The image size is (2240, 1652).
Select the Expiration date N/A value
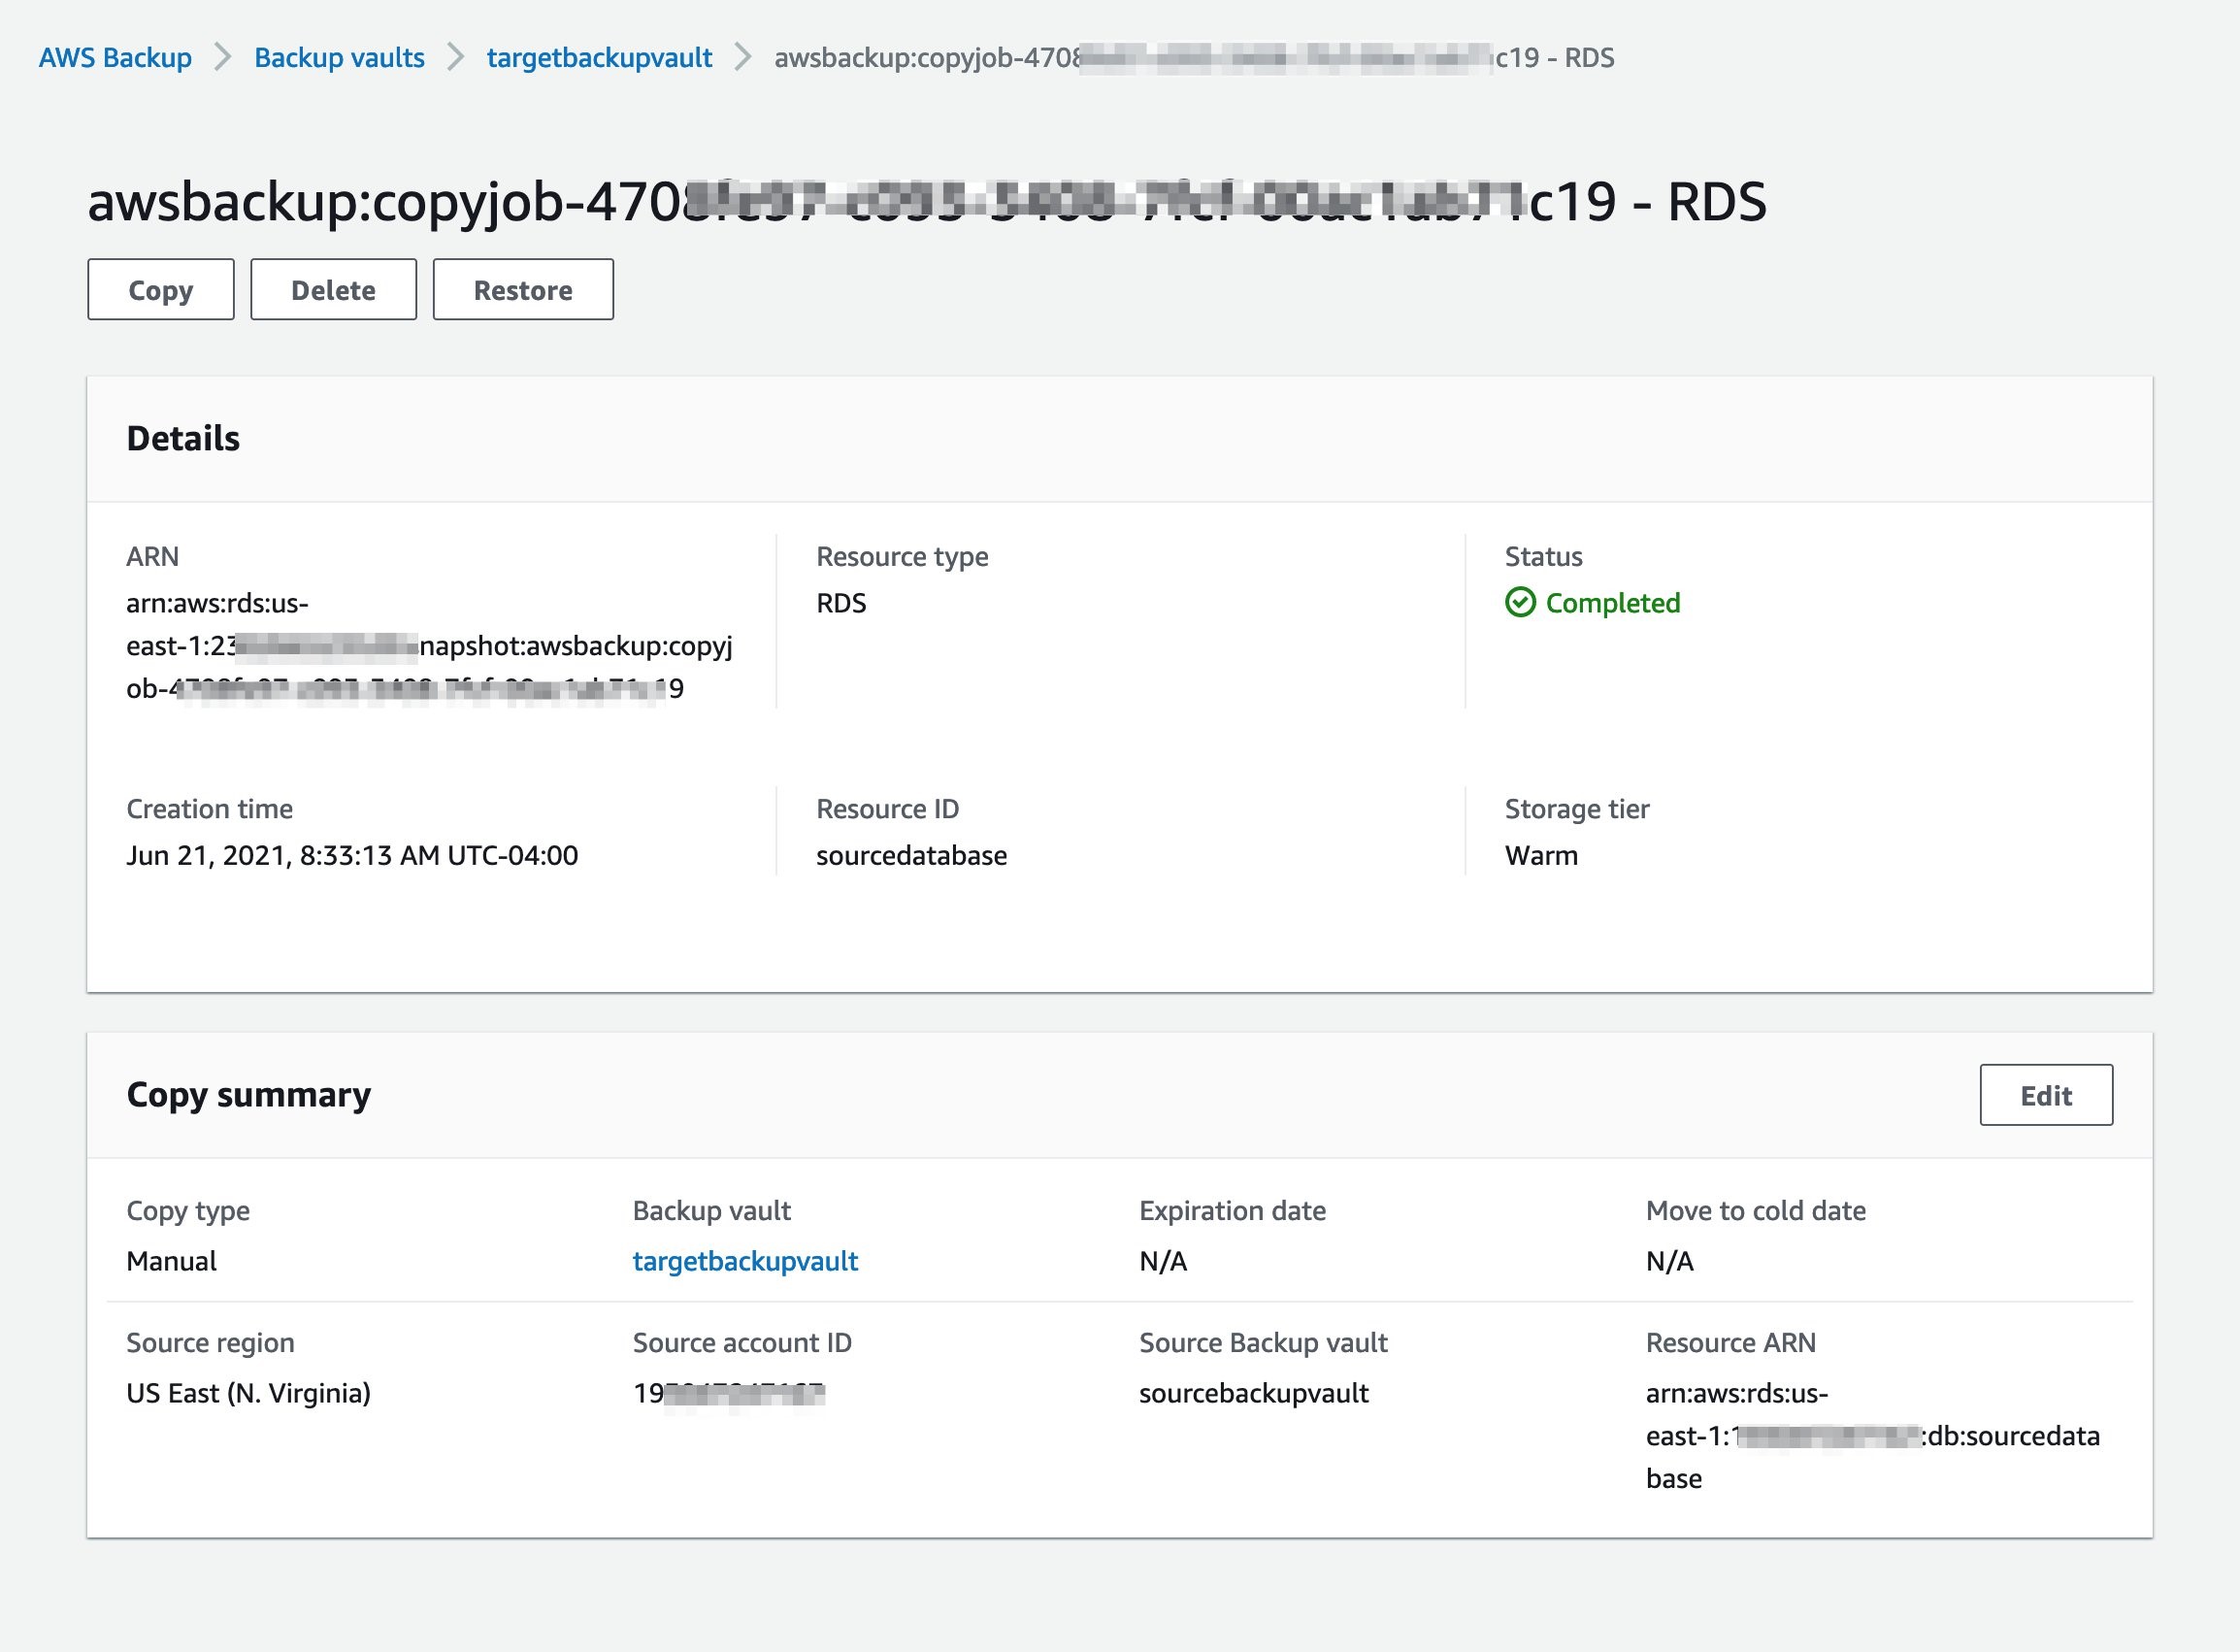[x=1163, y=1261]
